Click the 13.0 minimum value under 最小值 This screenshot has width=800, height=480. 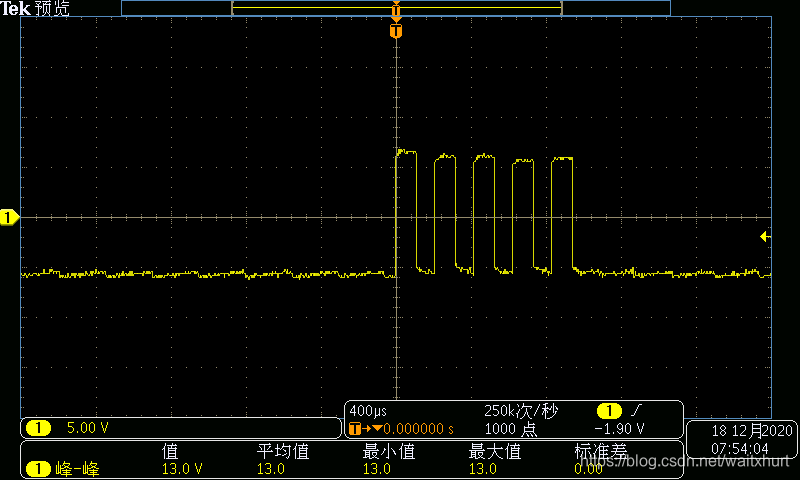[x=377, y=469]
